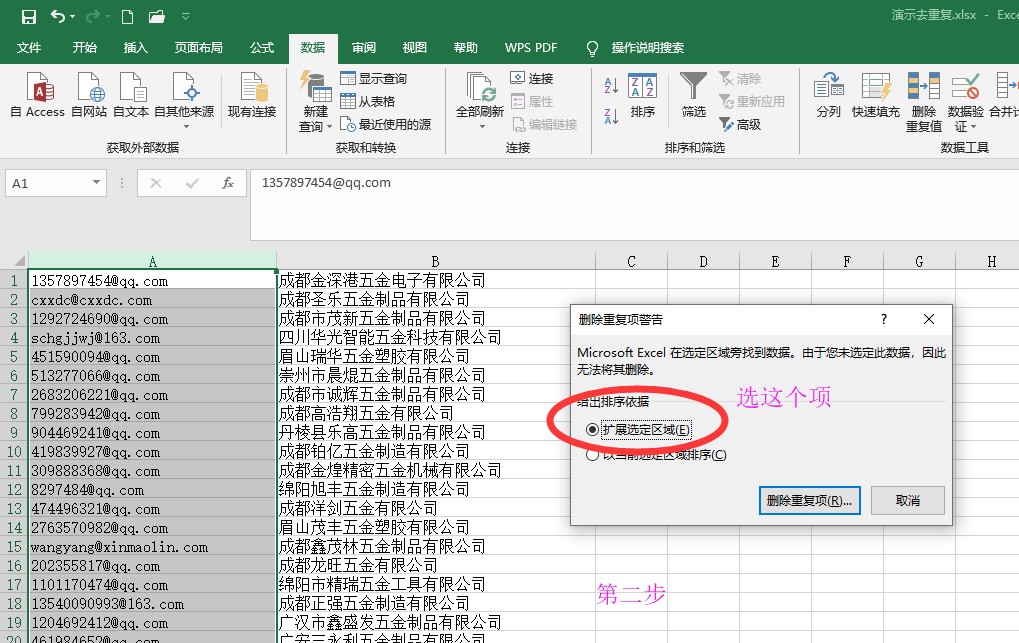Select all cells with the corner triangle
The height and width of the screenshot is (643, 1019).
(x=19, y=261)
